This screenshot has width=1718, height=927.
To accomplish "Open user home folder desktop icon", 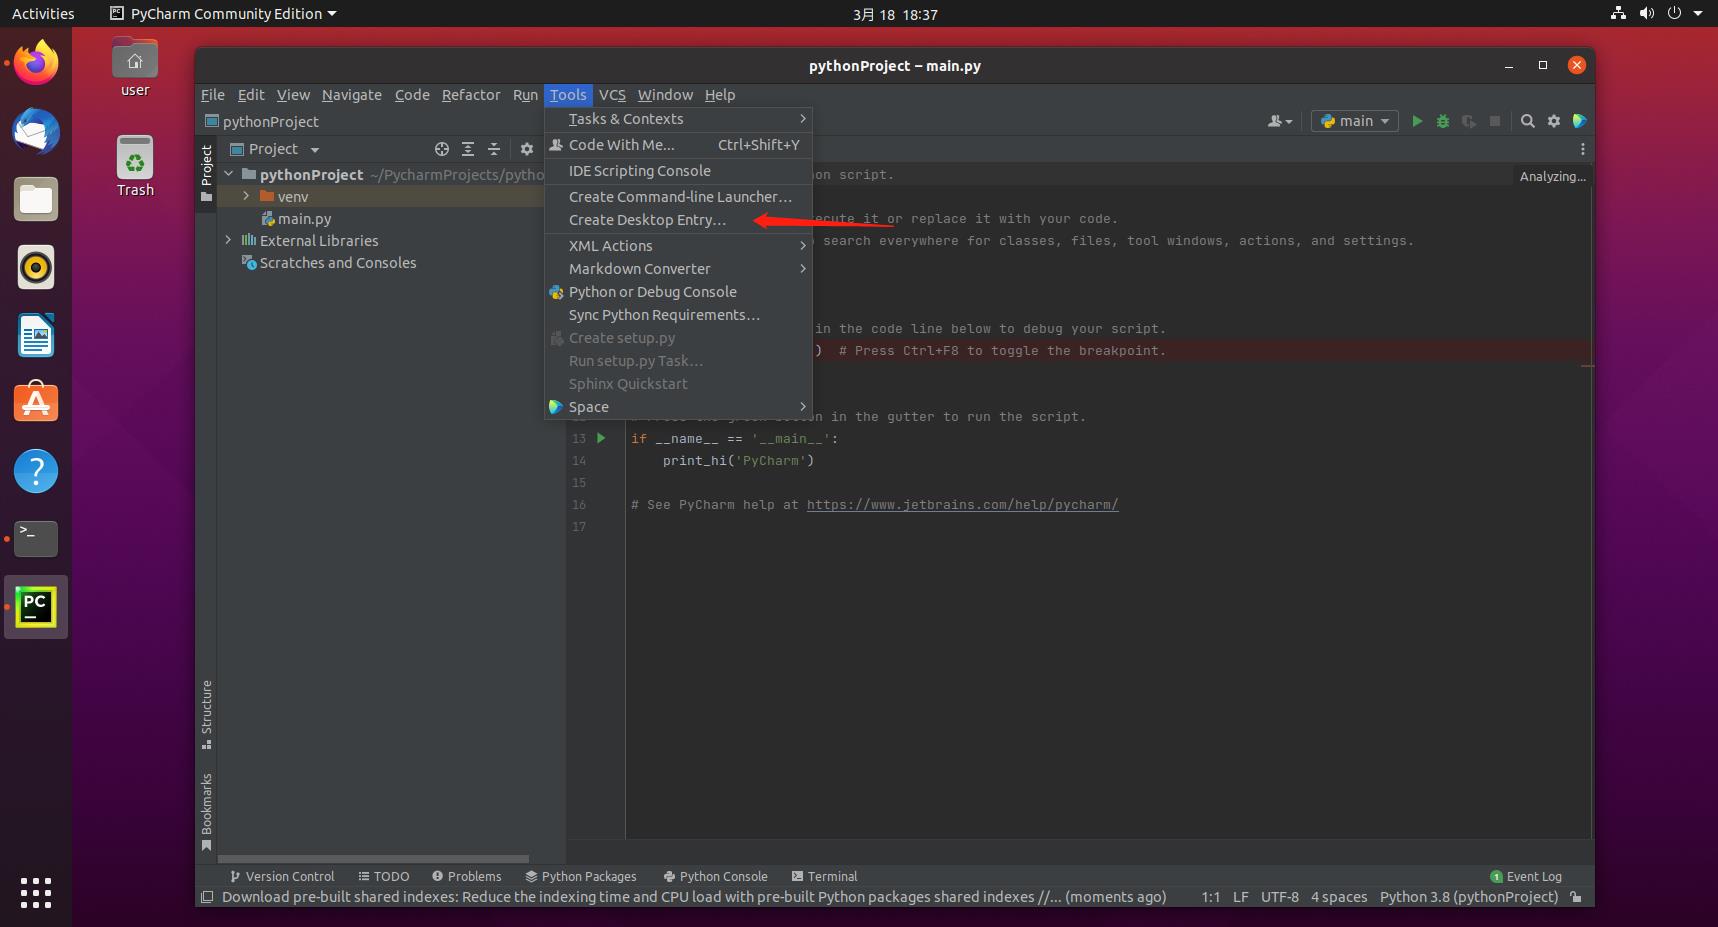I will pos(135,68).
